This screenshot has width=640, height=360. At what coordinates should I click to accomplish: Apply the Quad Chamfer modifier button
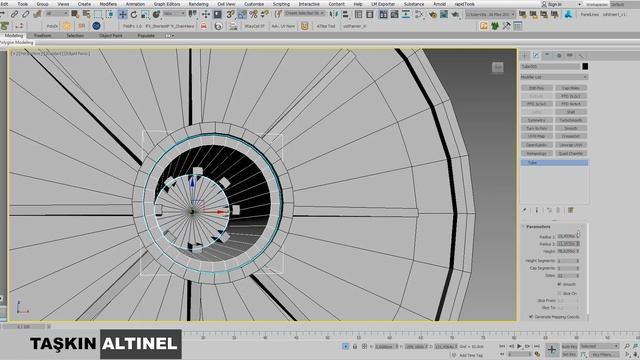click(571, 153)
